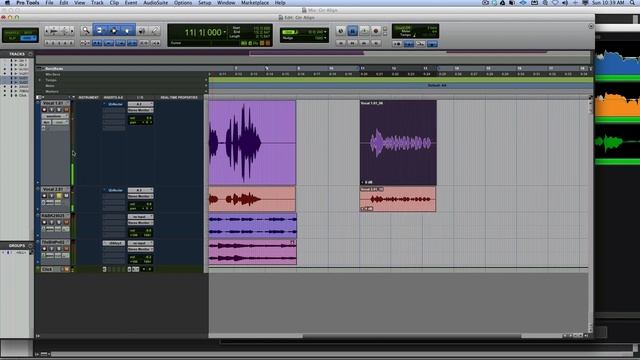
Task: Click the blue highlighted Stop transport button
Action: click(352, 31)
